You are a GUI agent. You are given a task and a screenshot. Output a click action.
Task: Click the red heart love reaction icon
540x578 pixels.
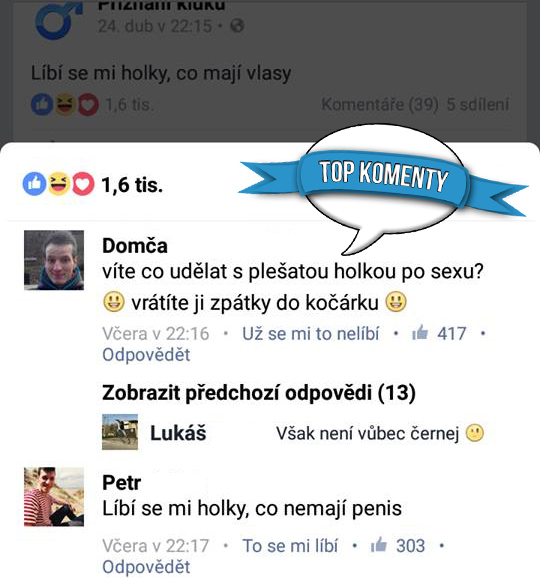(x=83, y=184)
